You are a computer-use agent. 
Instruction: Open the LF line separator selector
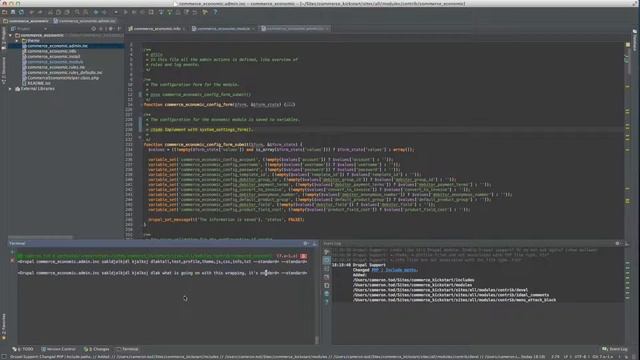point(567,357)
